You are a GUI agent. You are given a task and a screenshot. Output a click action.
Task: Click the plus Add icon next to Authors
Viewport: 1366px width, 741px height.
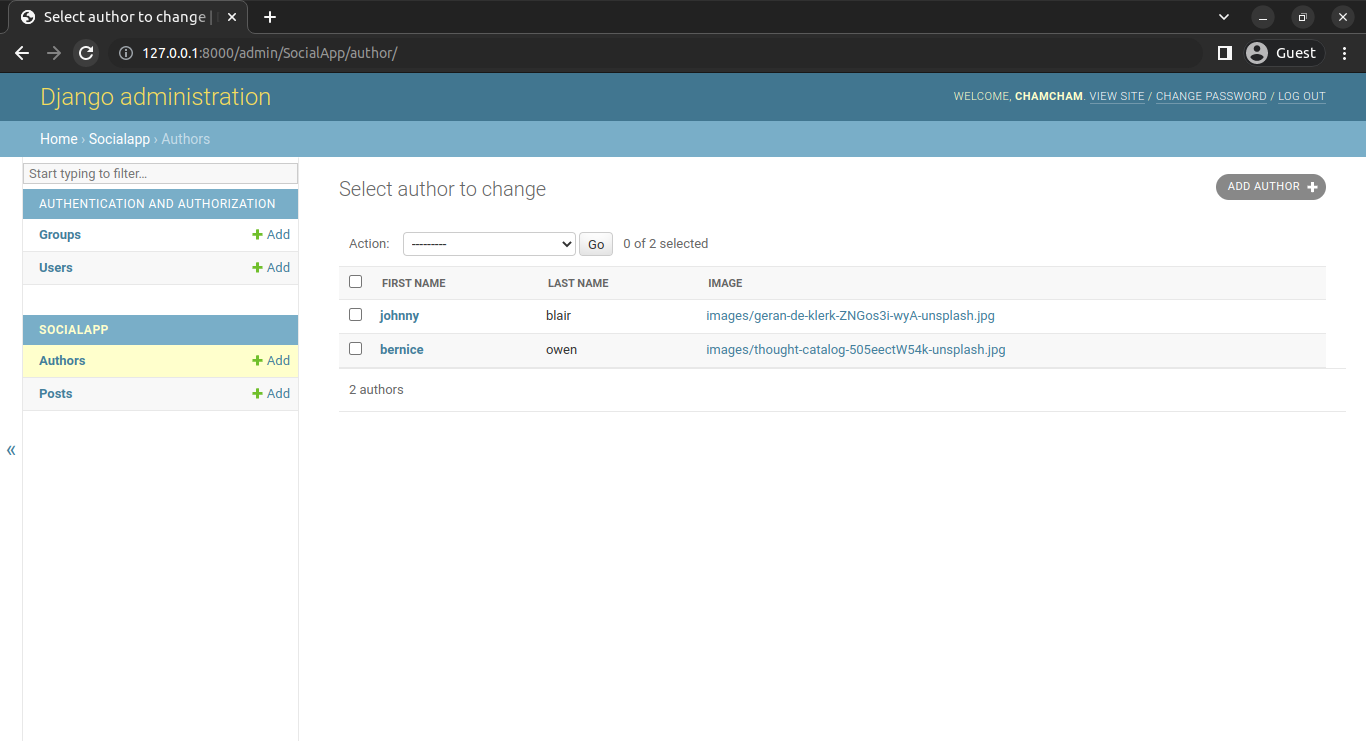click(x=257, y=361)
